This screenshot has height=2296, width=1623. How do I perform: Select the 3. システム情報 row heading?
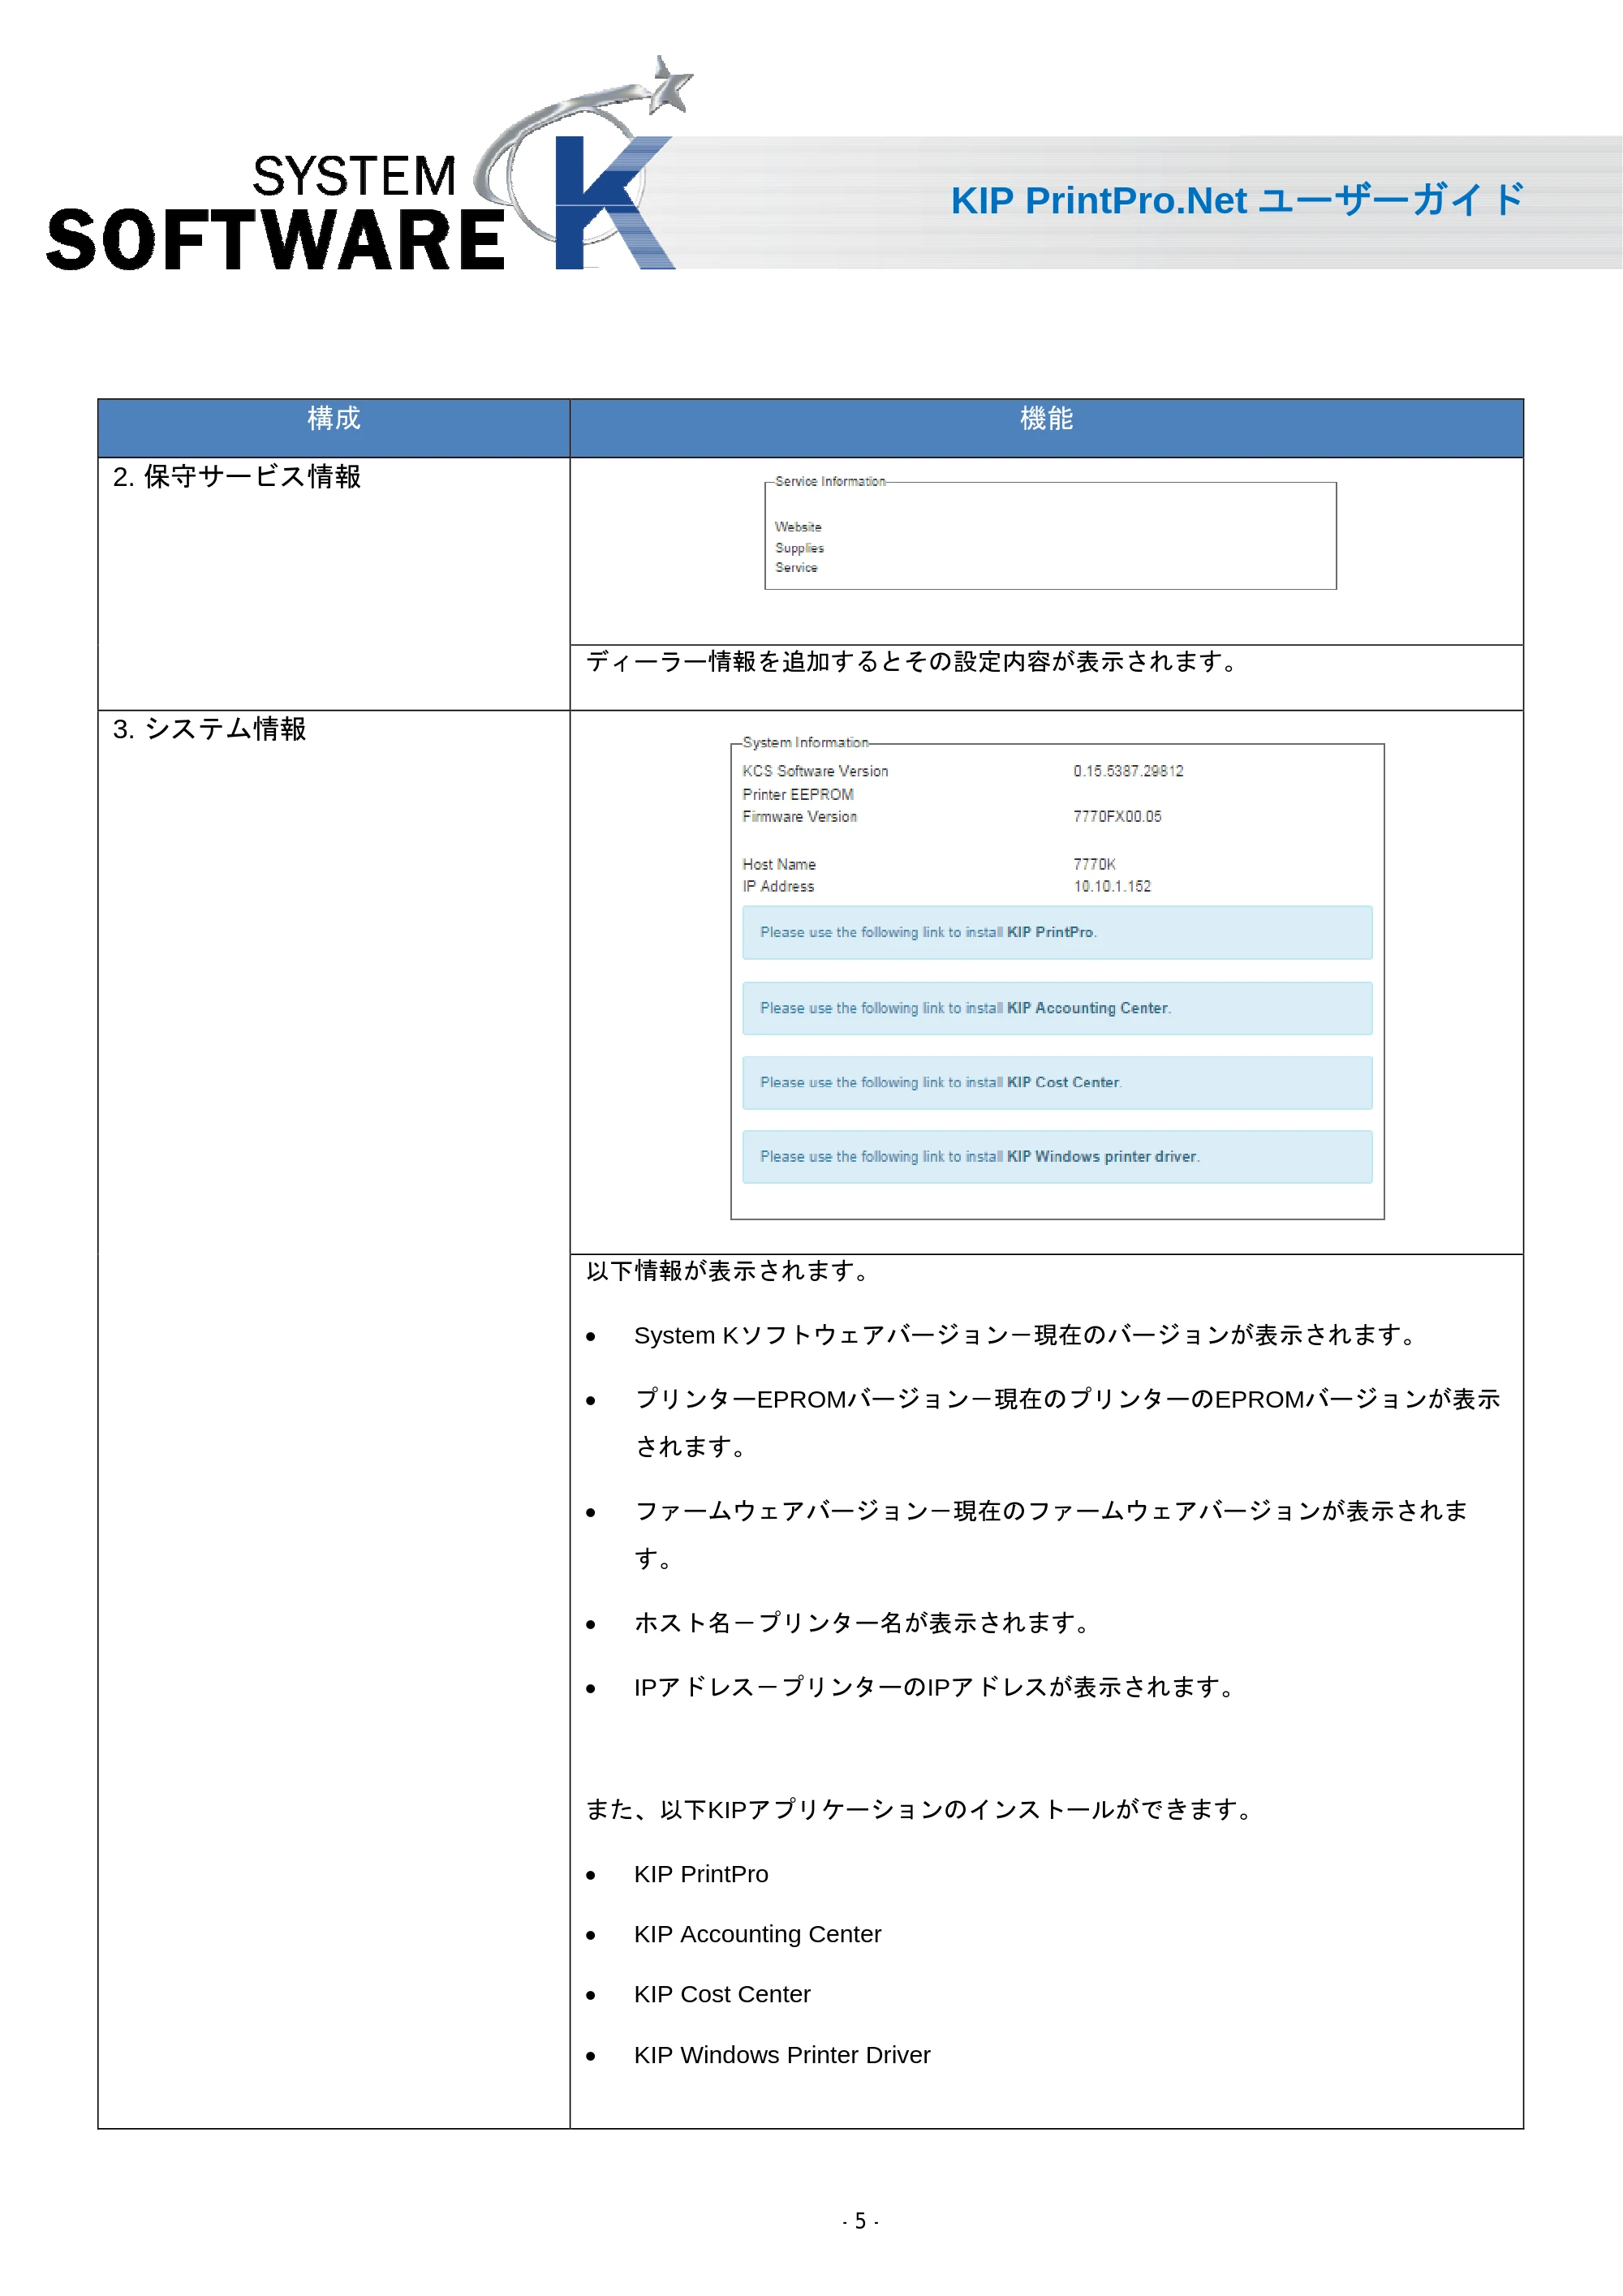click(x=209, y=729)
